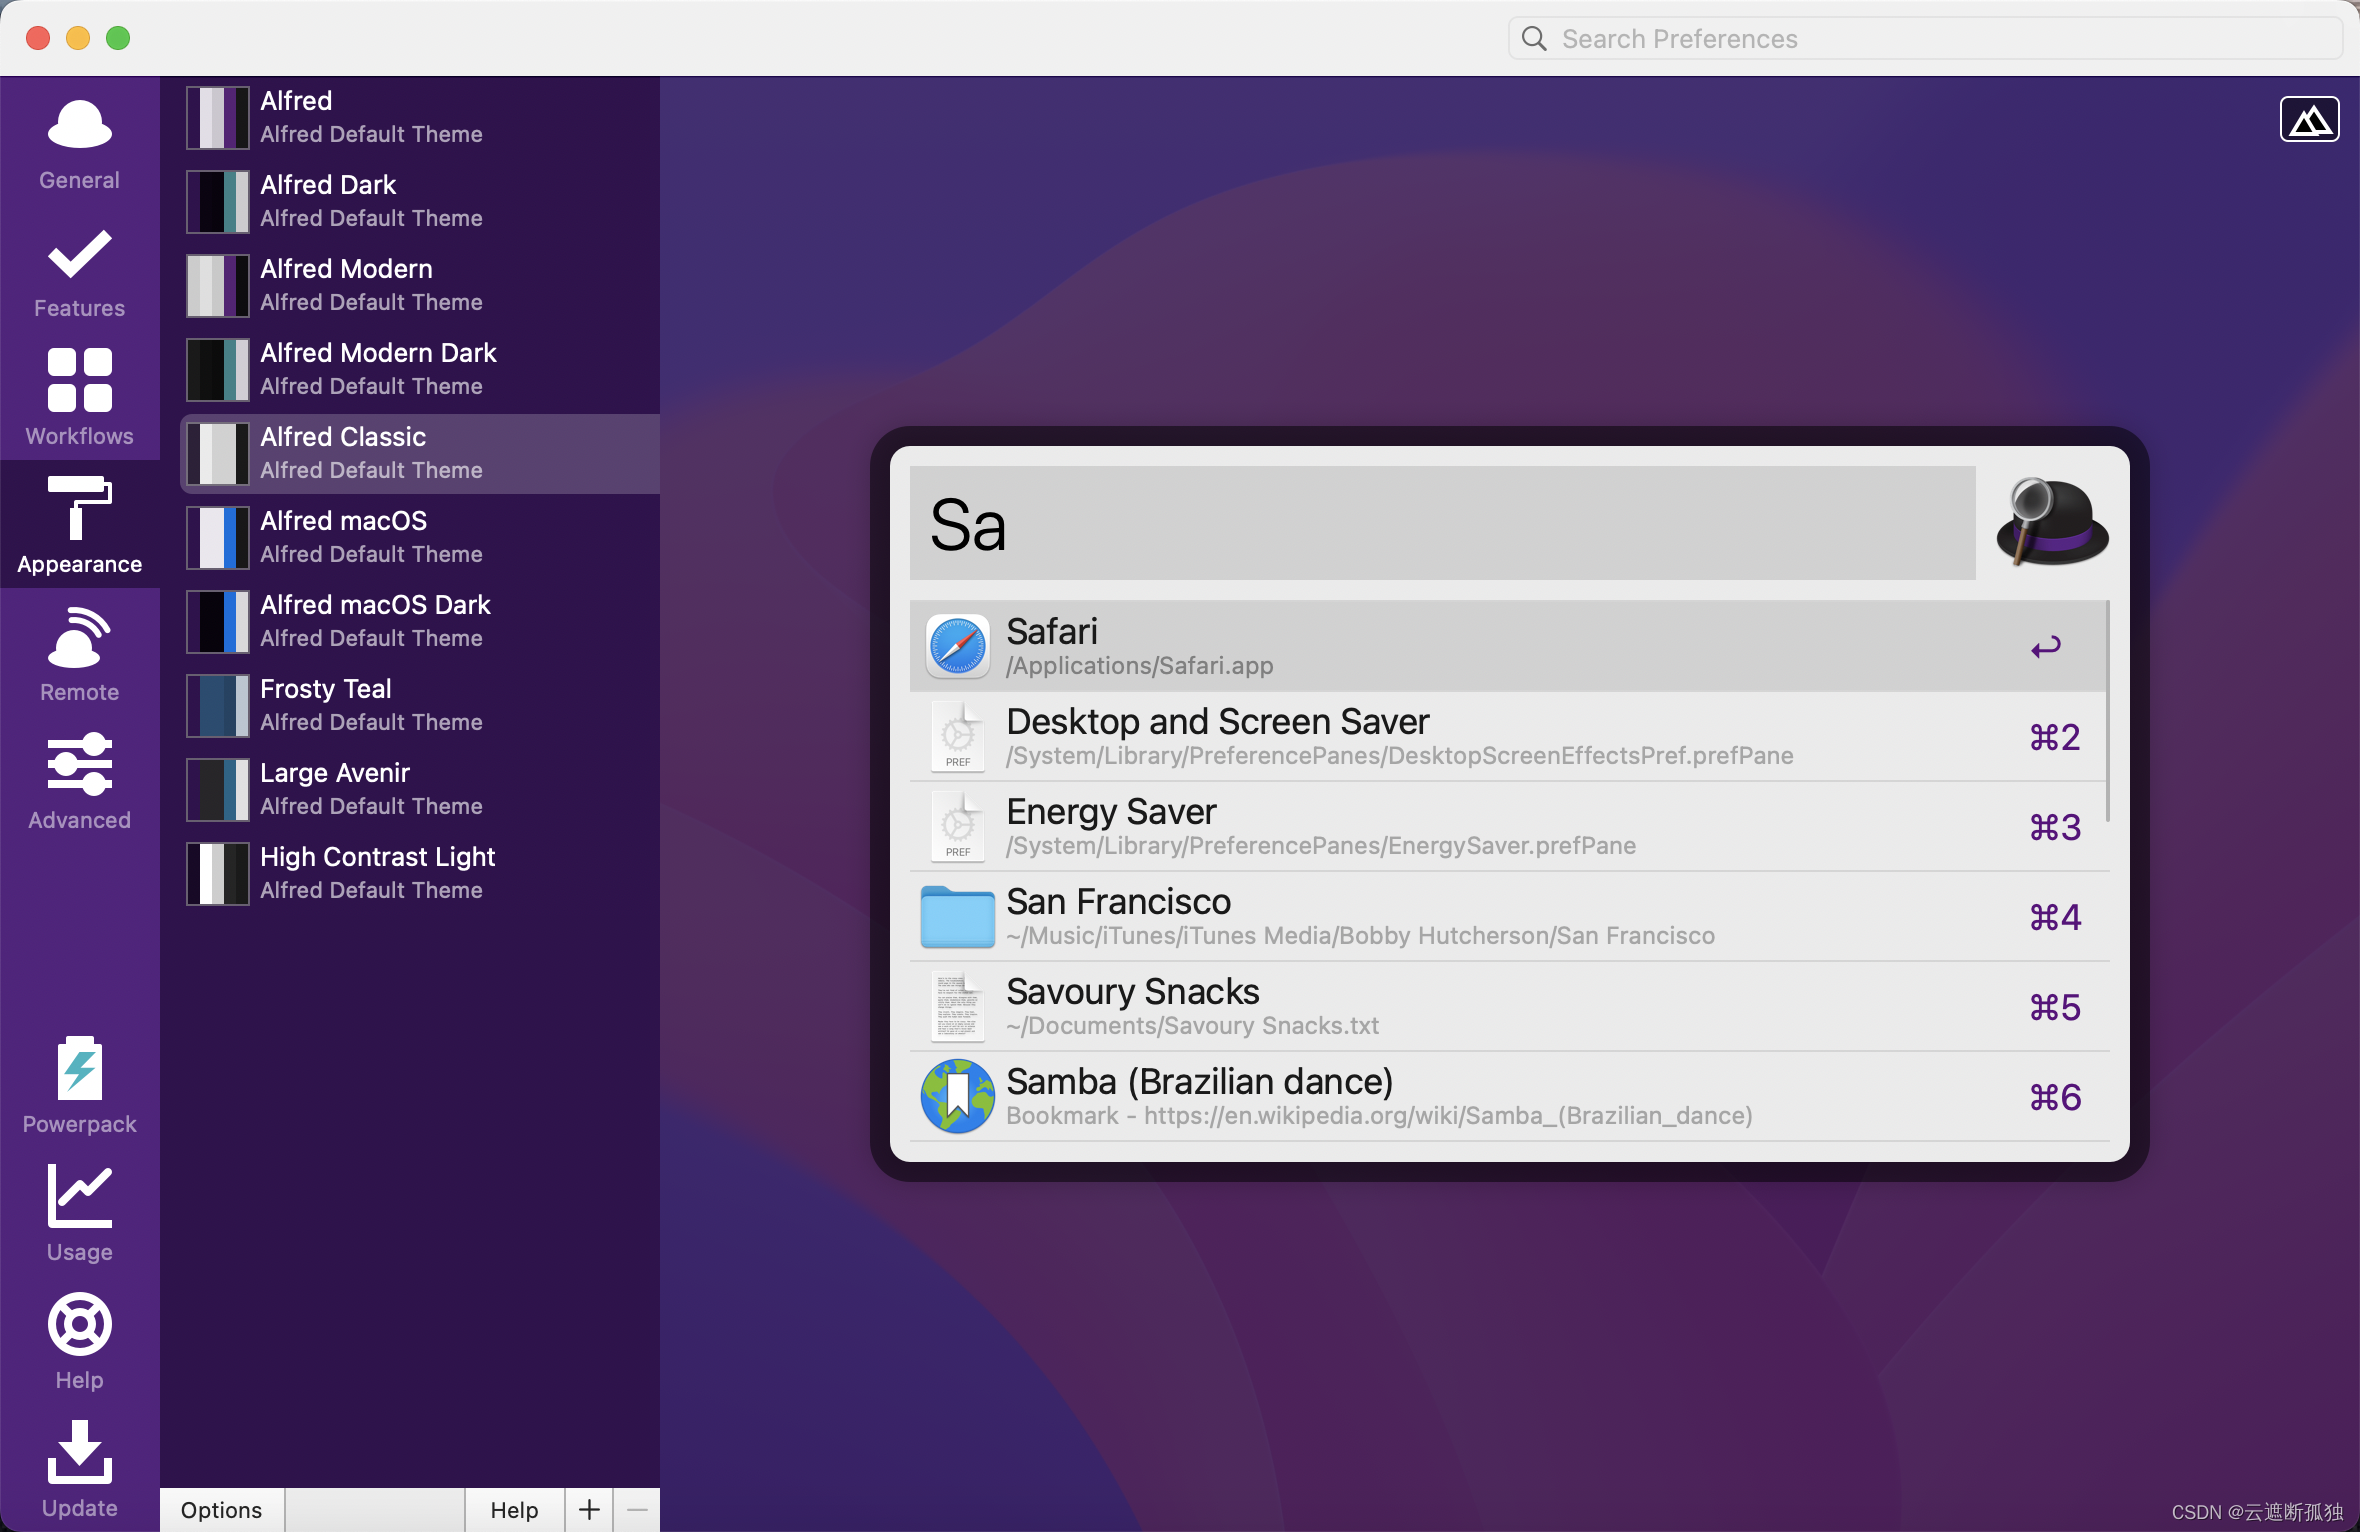This screenshot has width=2360, height=1532.
Task: Remove the selected theme with minus button
Action: click(x=637, y=1509)
